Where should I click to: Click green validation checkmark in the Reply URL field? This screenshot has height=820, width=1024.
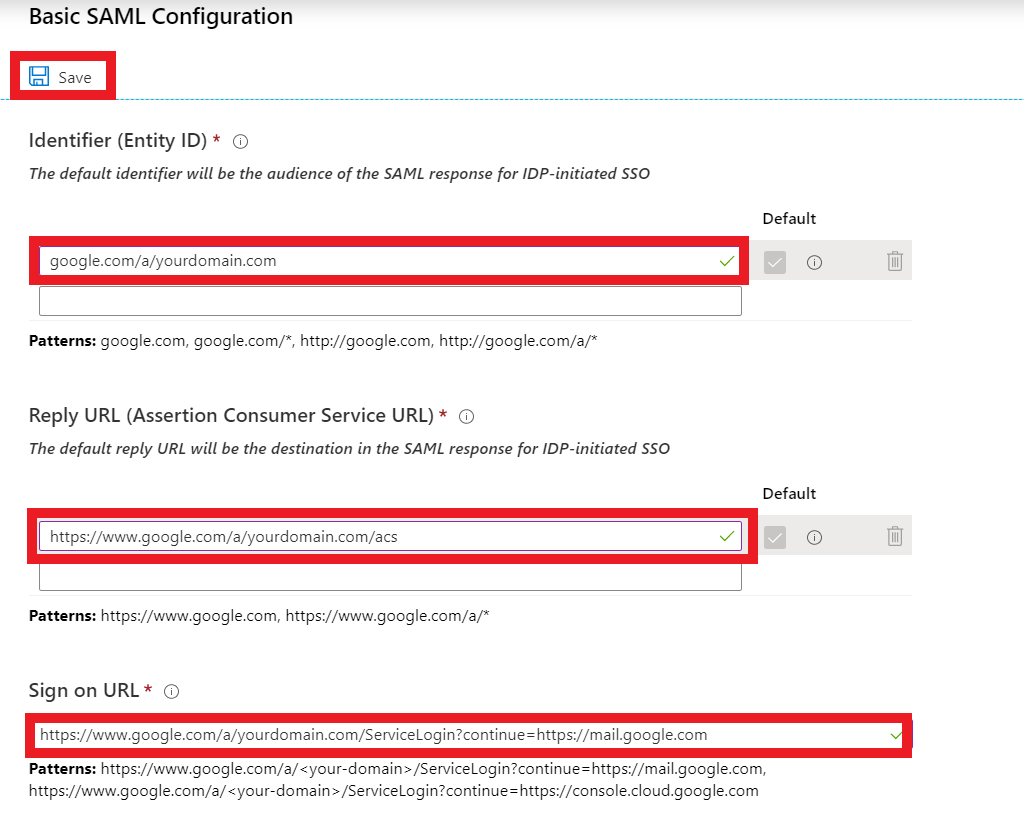(x=726, y=537)
